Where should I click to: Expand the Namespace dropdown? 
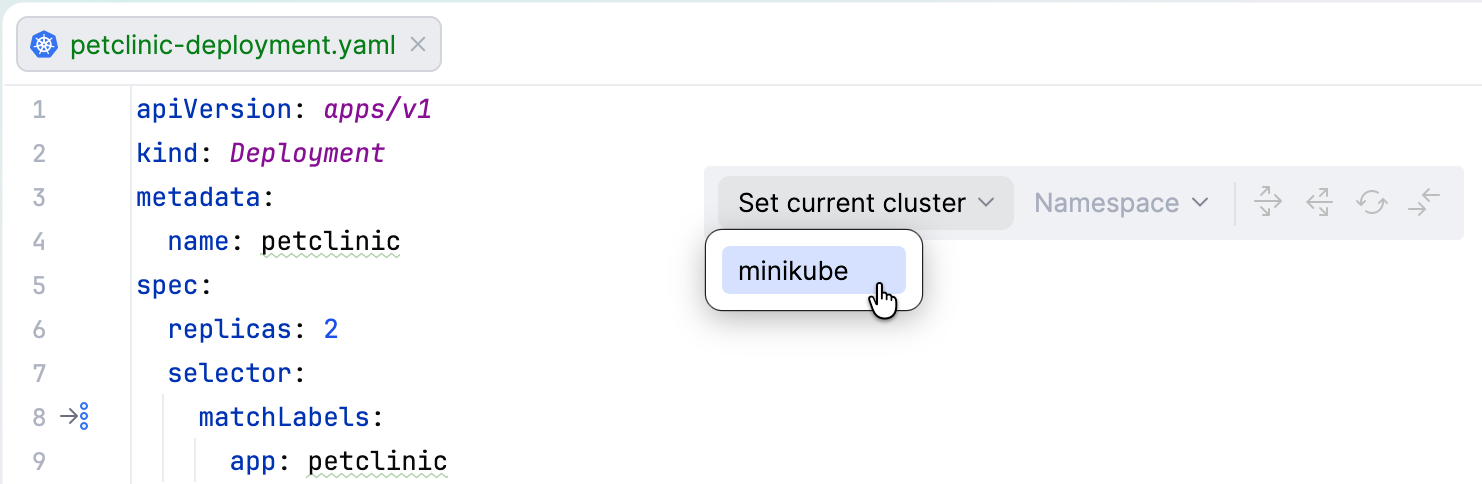1121,203
